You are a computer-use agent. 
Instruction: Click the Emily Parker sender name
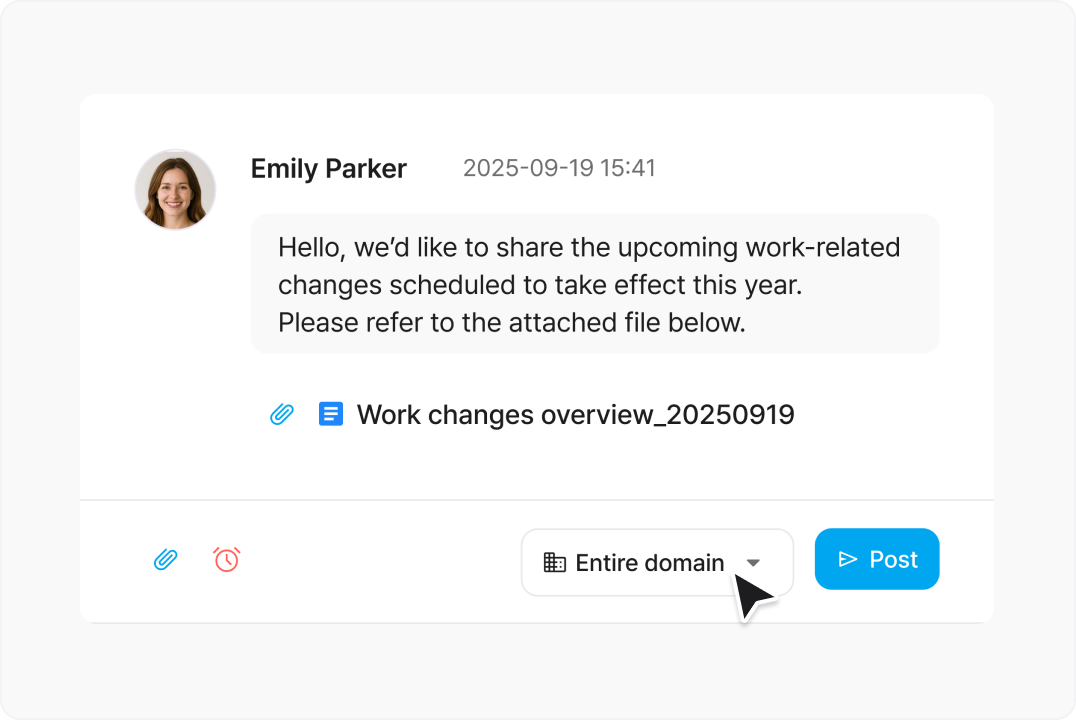(x=328, y=169)
